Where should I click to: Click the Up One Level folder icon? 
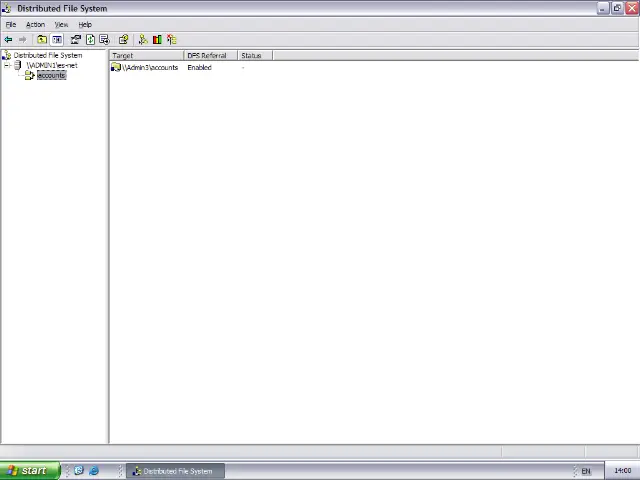pyautogui.click(x=42, y=40)
